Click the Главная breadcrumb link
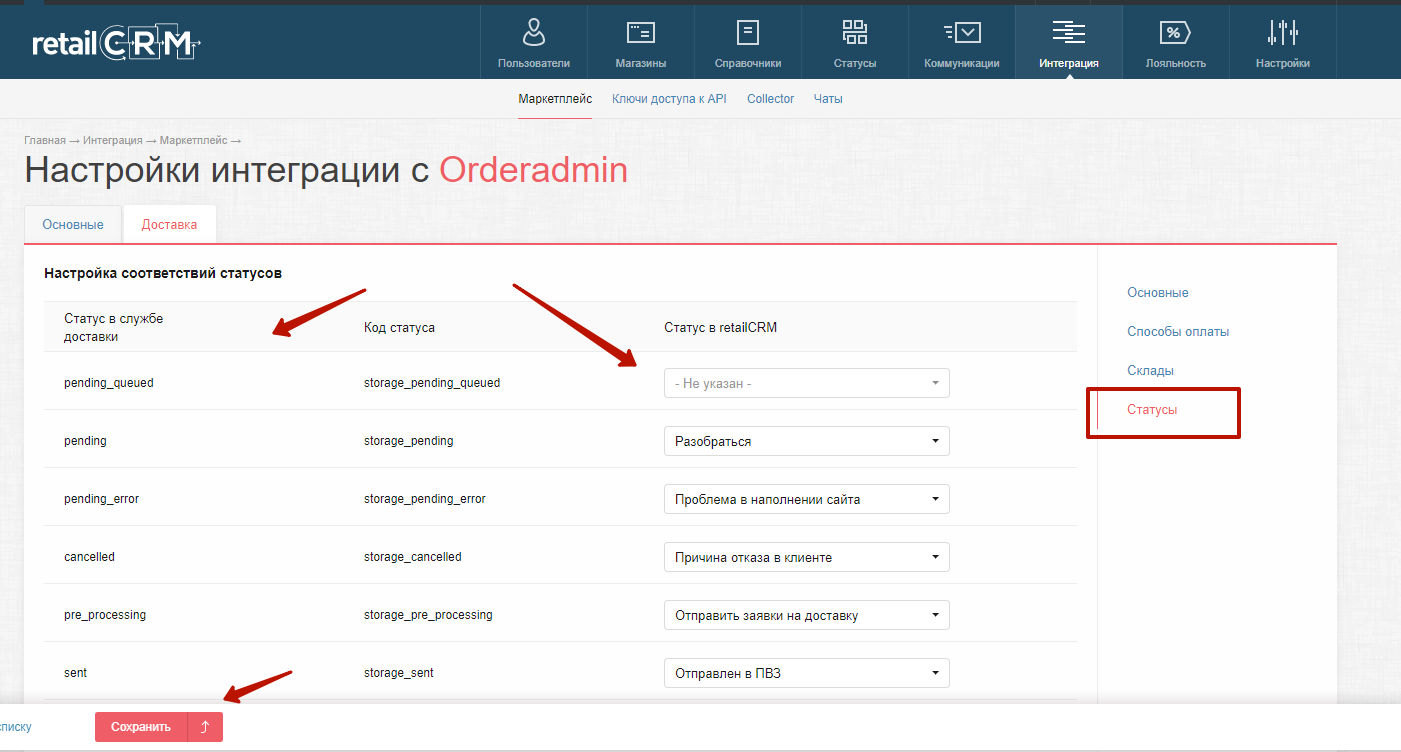Screen dimensions: 1401x752 click(45, 140)
